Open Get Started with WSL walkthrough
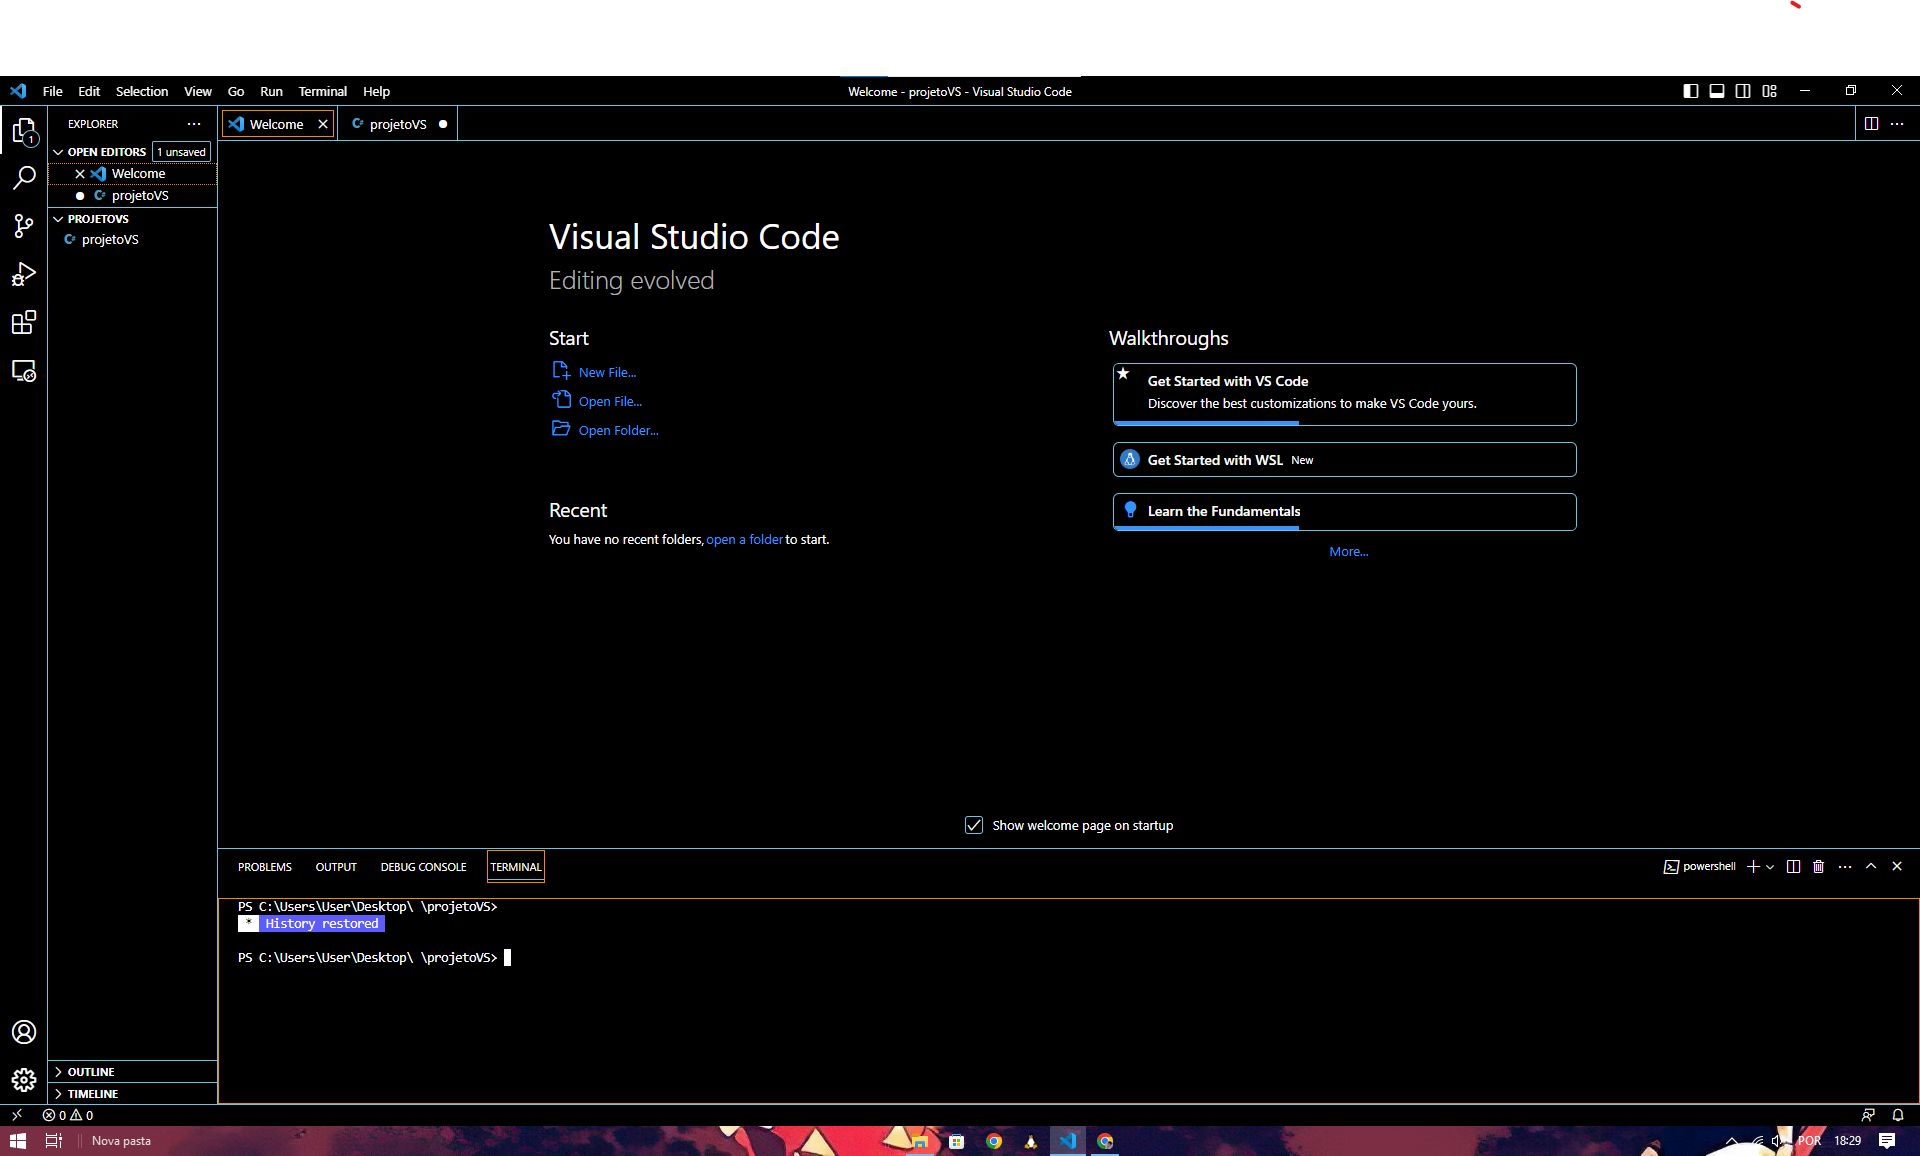 tap(1344, 460)
